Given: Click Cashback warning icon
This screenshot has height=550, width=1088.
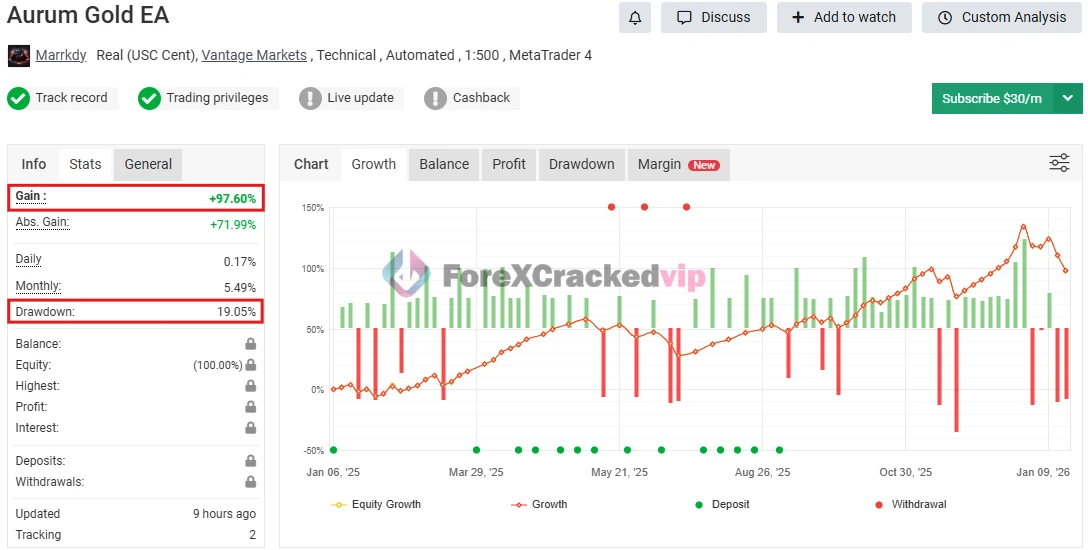Looking at the screenshot, I should click(x=435, y=98).
